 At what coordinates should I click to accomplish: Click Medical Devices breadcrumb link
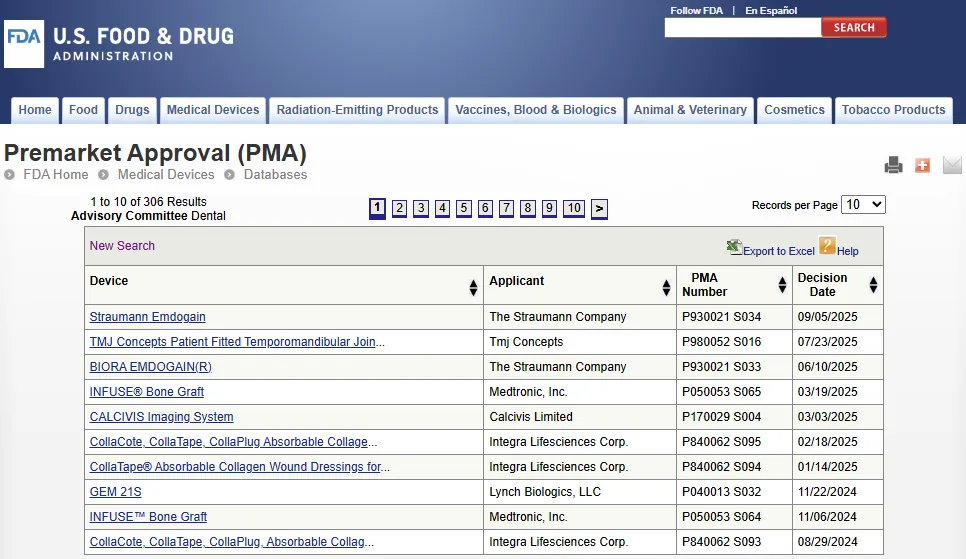click(x=166, y=174)
